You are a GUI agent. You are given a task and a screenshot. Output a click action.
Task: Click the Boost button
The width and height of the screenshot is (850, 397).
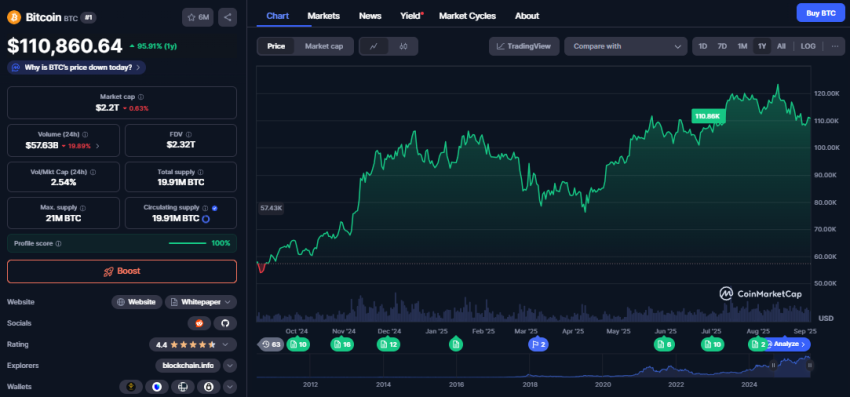click(x=122, y=271)
